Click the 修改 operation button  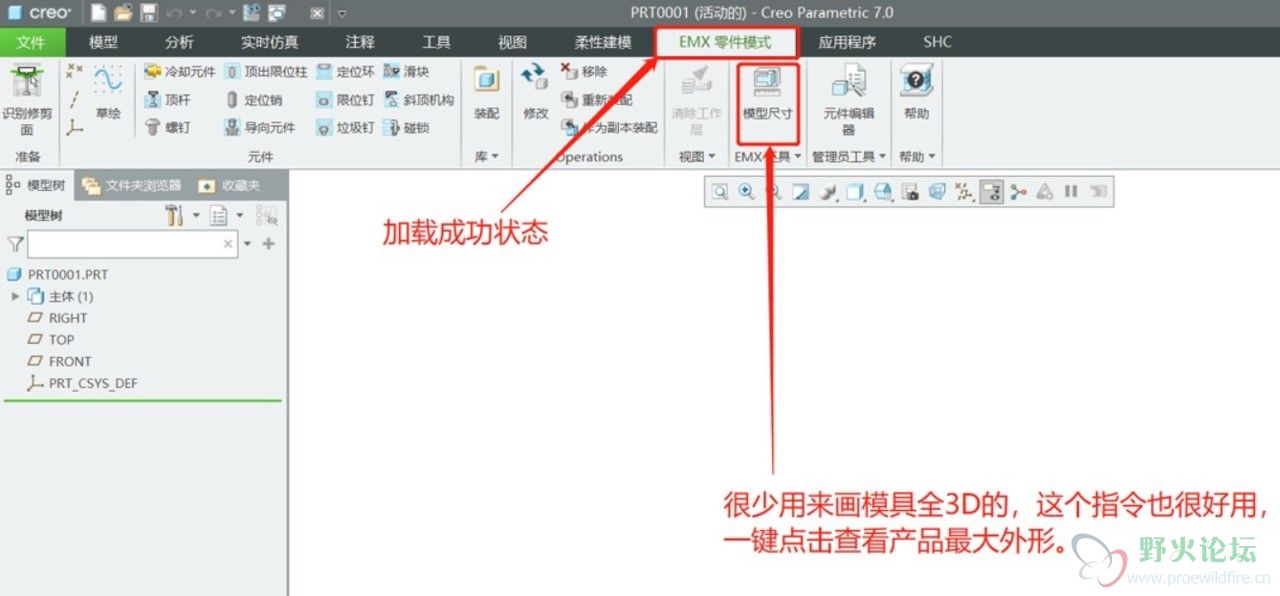point(536,93)
